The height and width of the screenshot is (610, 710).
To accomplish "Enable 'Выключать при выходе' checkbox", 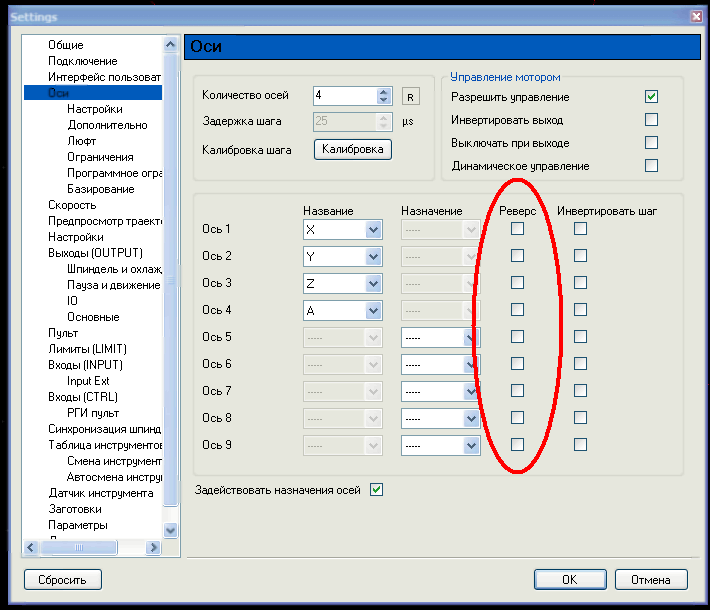I will click(x=651, y=143).
